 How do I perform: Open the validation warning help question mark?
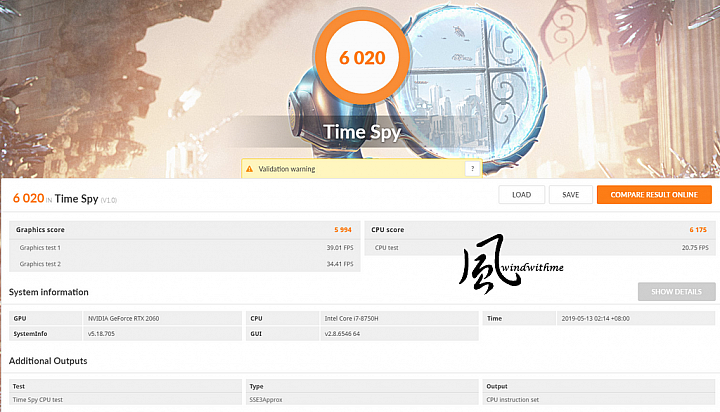tap(472, 169)
